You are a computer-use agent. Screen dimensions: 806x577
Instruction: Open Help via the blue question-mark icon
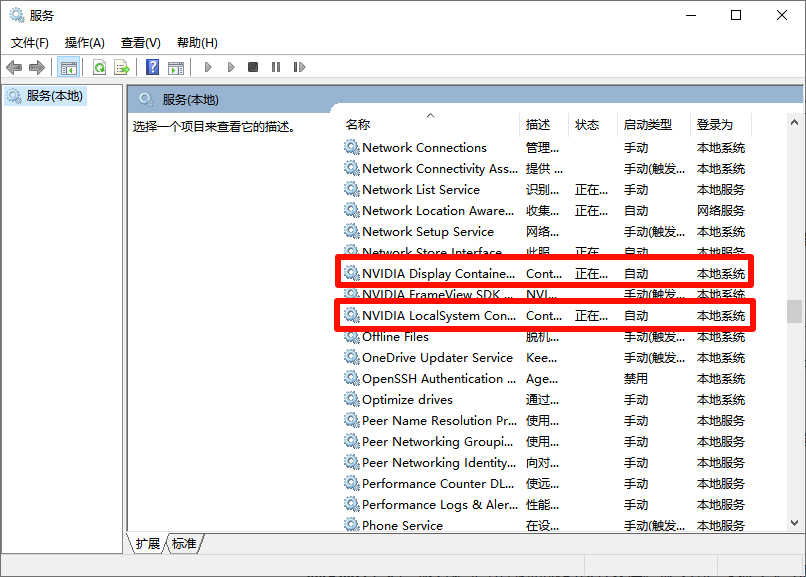tap(153, 67)
